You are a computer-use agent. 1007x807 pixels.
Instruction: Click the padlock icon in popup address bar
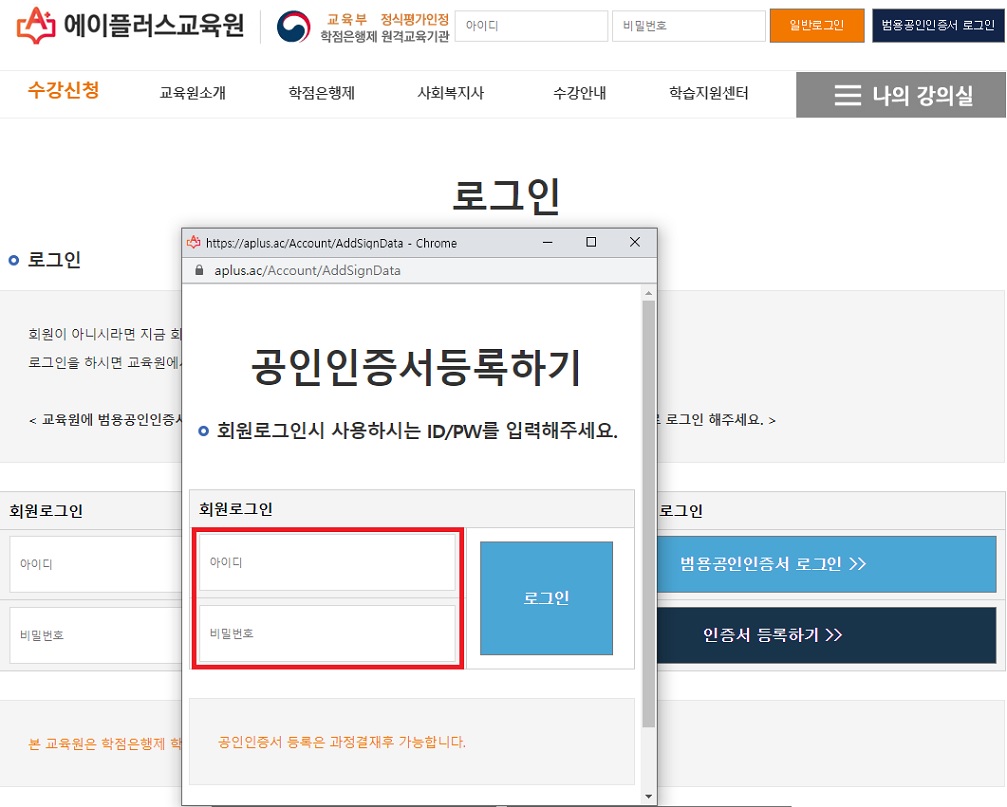point(200,270)
